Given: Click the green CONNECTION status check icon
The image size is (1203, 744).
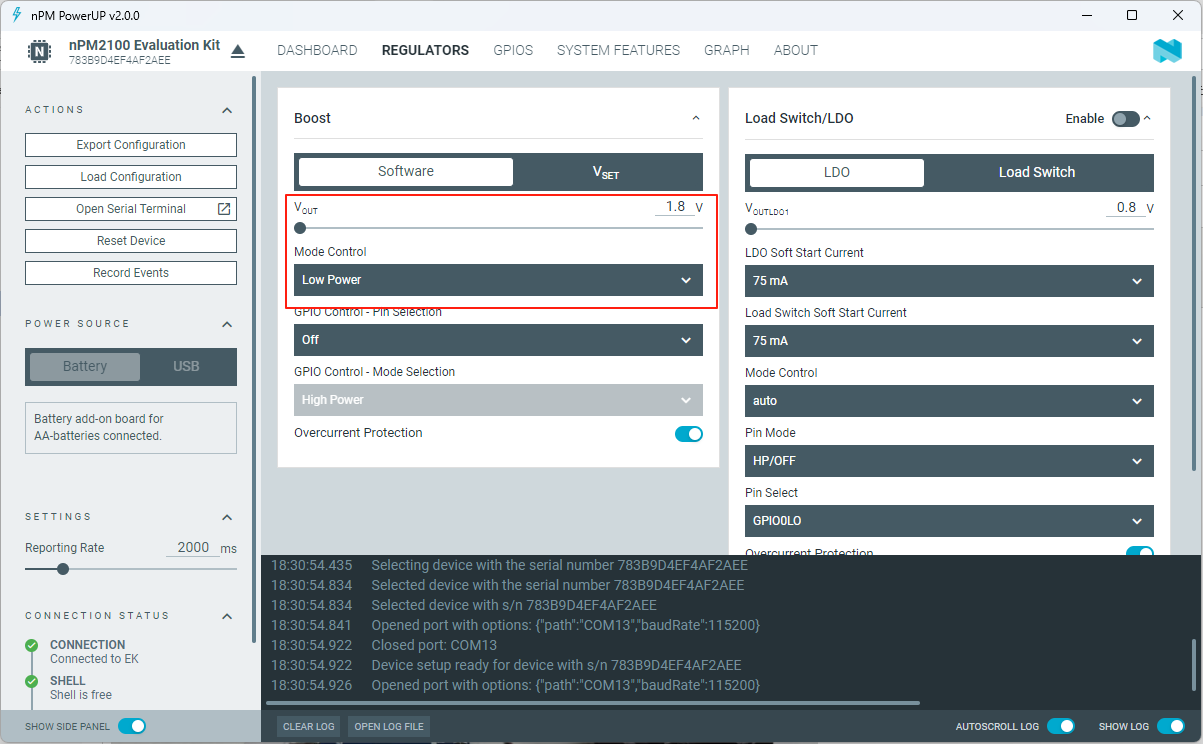Looking at the screenshot, I should [x=32, y=645].
